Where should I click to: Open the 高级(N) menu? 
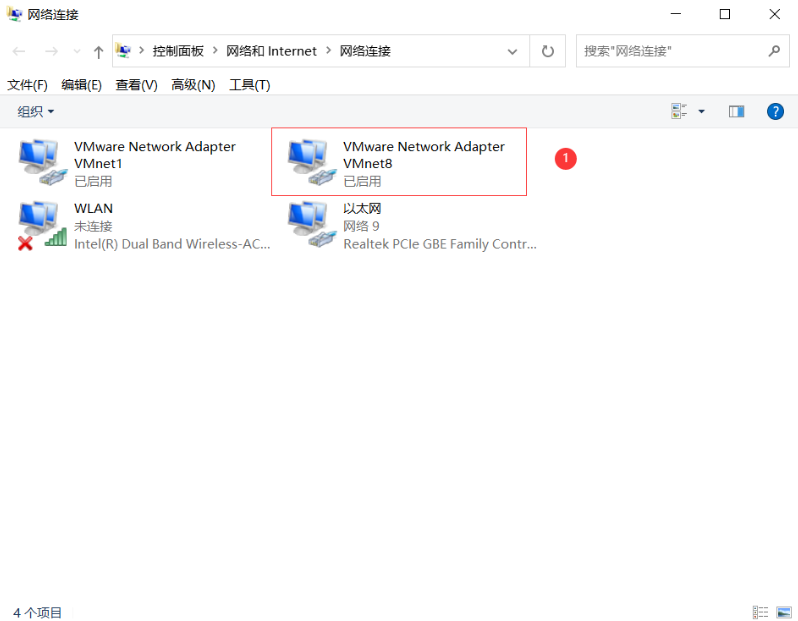(193, 85)
